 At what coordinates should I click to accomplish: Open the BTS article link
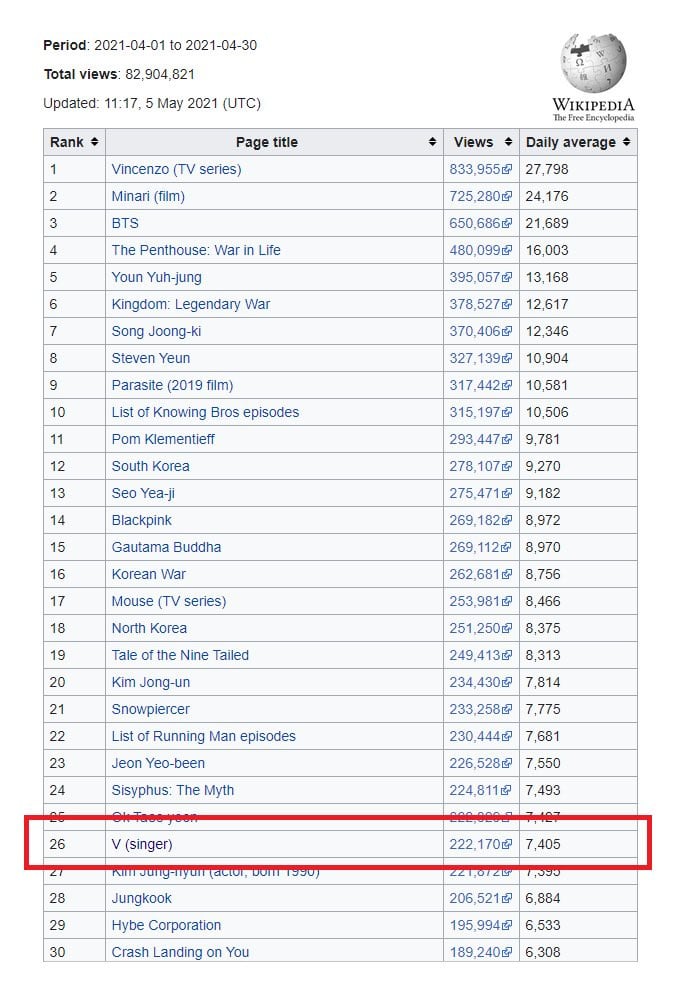point(125,223)
